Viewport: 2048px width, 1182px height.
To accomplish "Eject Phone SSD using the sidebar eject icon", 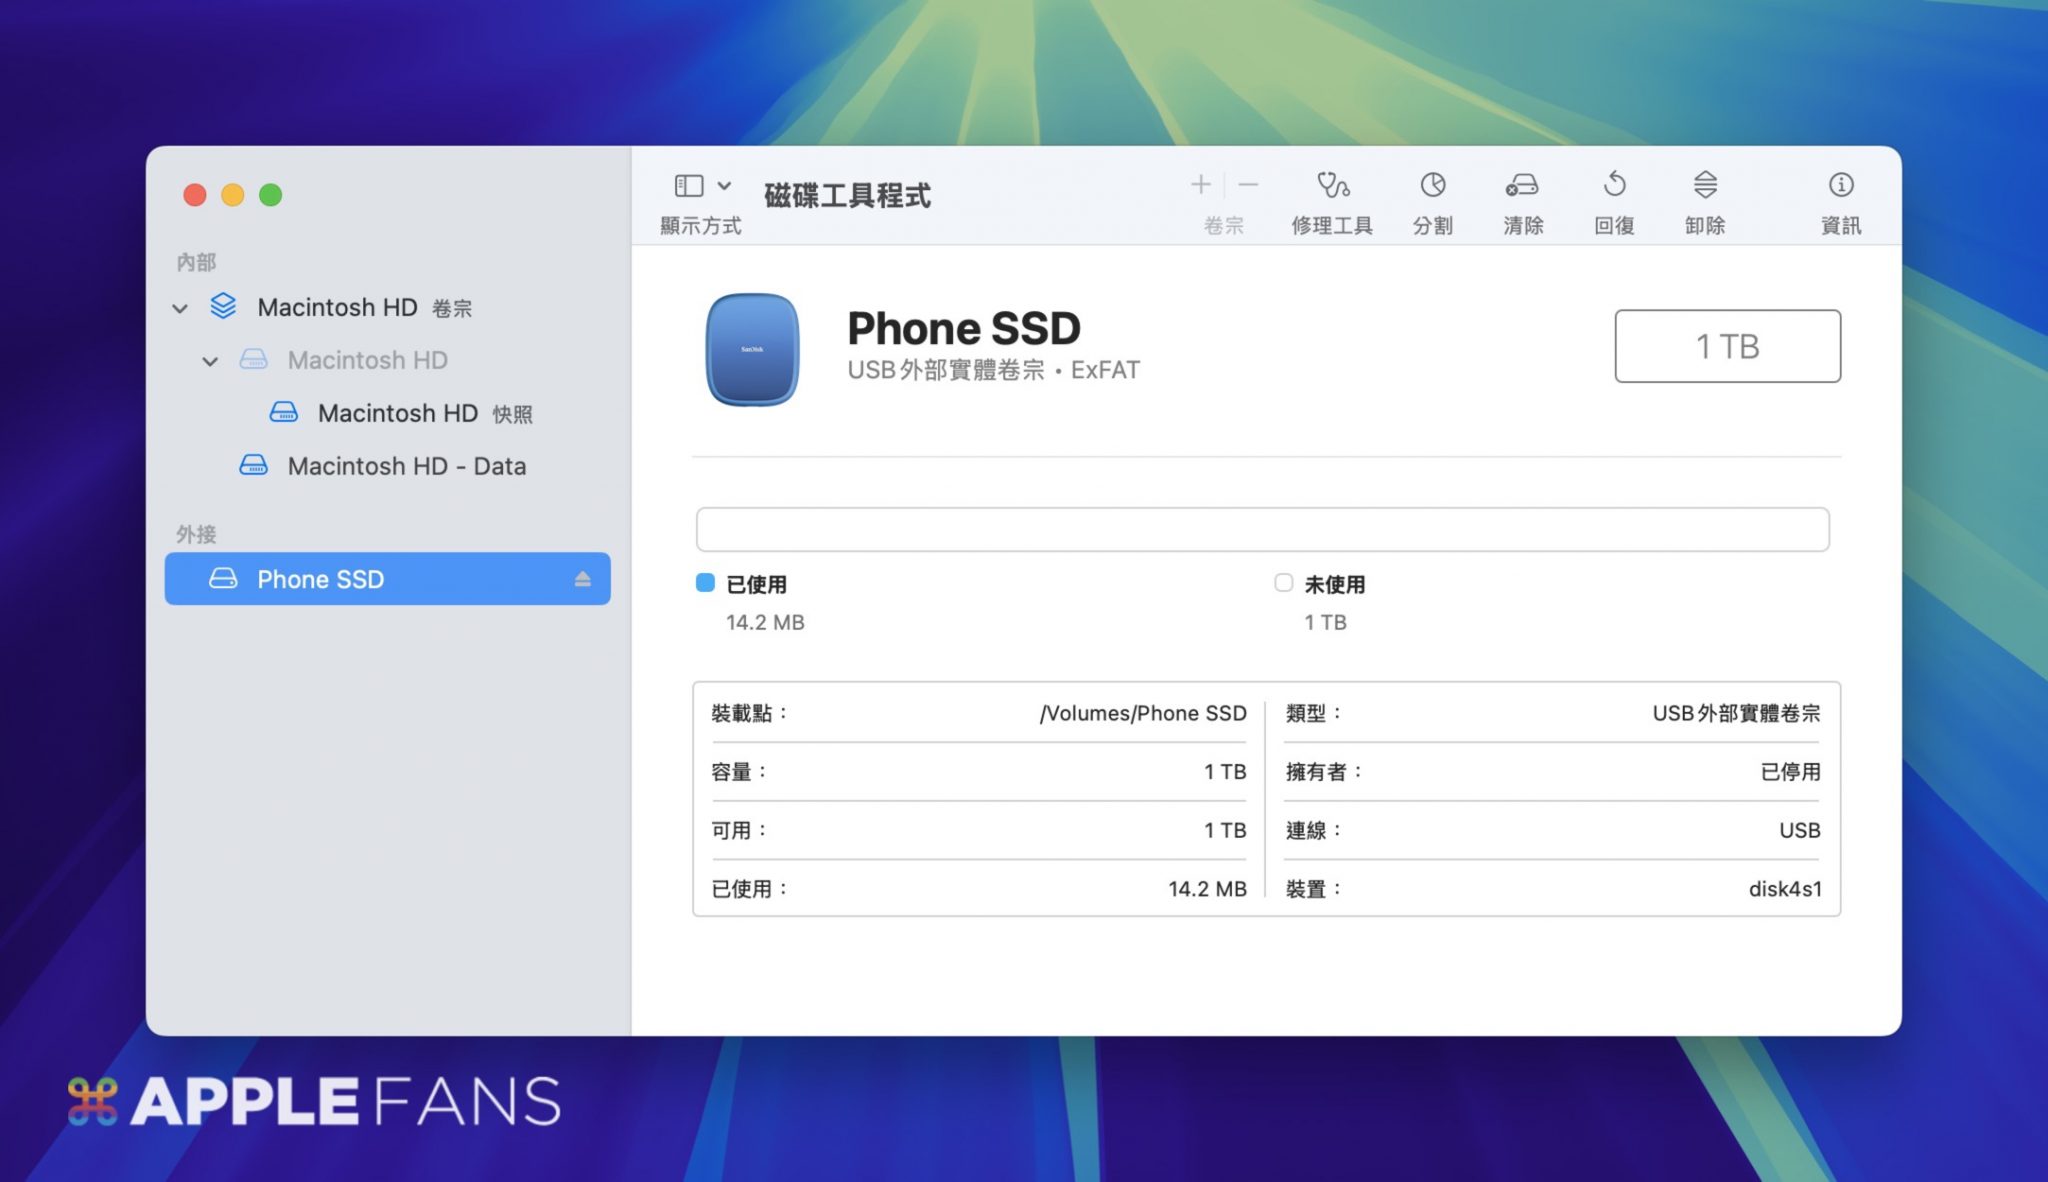I will (583, 580).
